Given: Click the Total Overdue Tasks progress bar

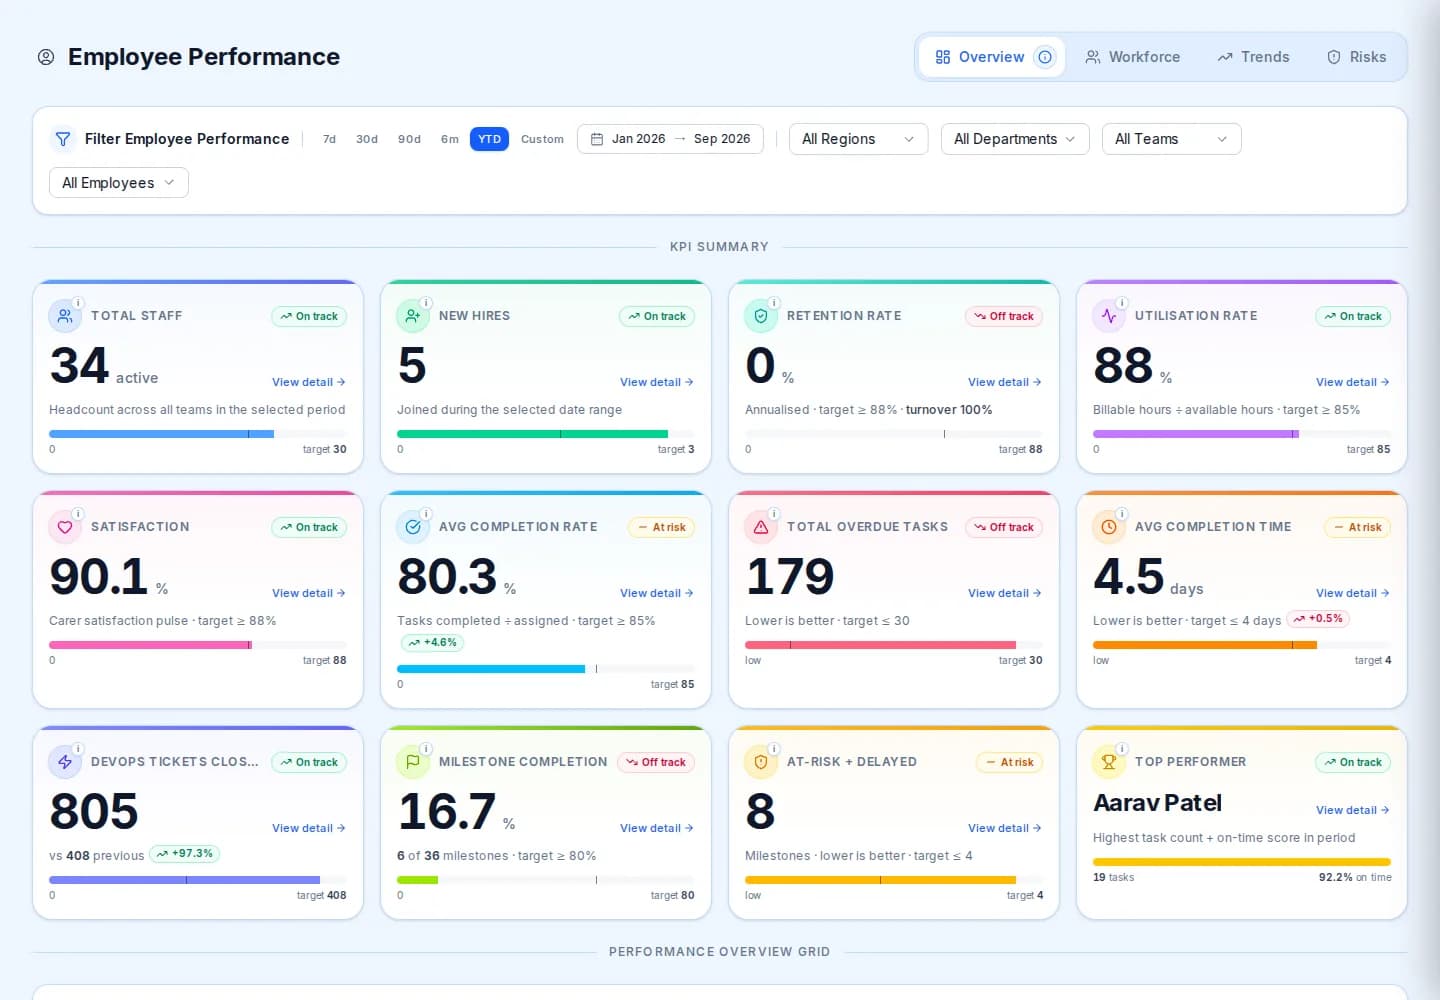Looking at the screenshot, I should [x=894, y=645].
